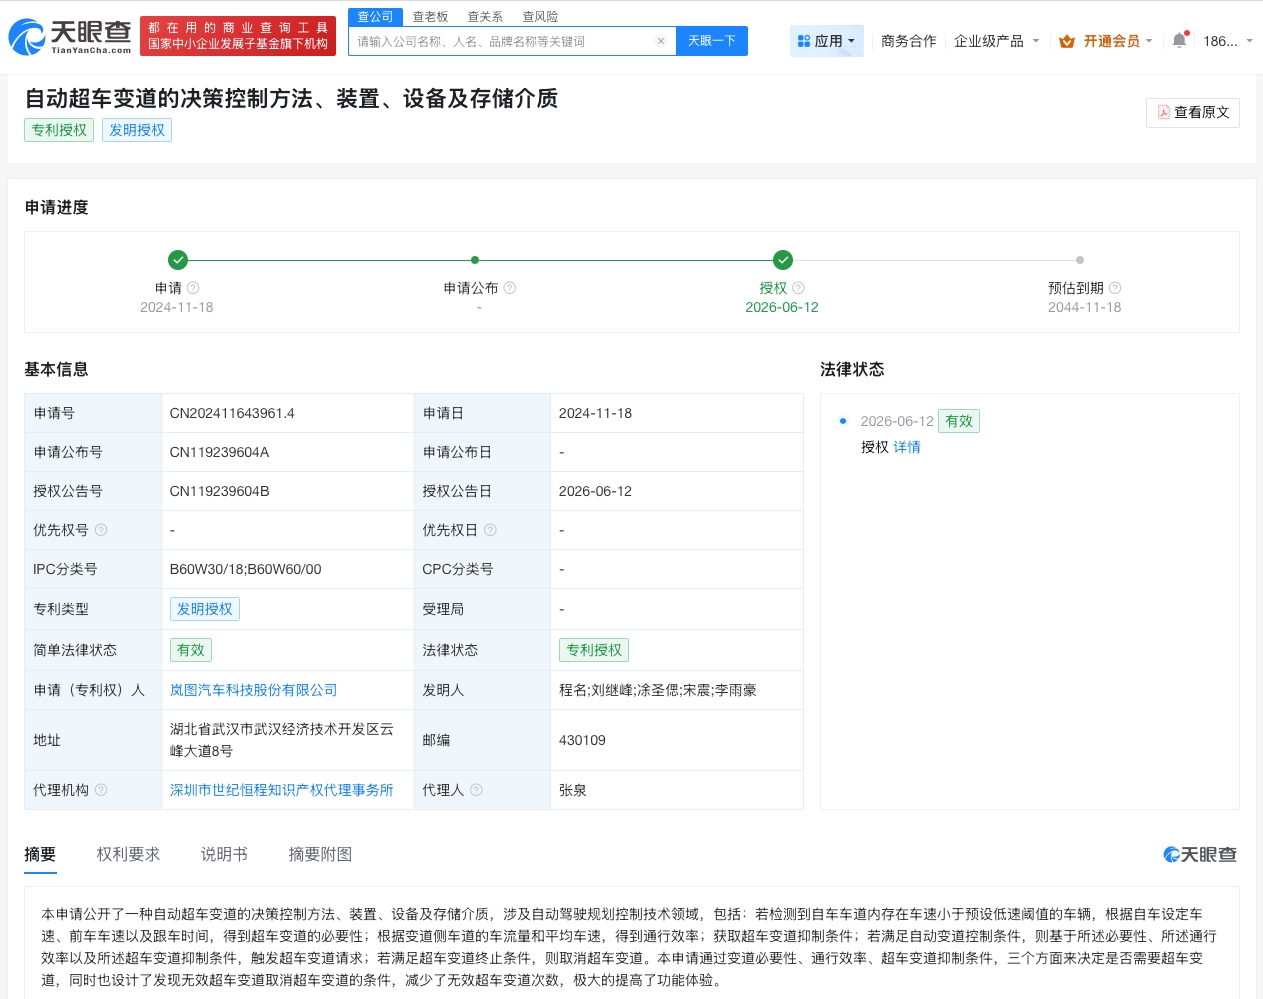Click the 专利授权 tag under title

coord(59,130)
